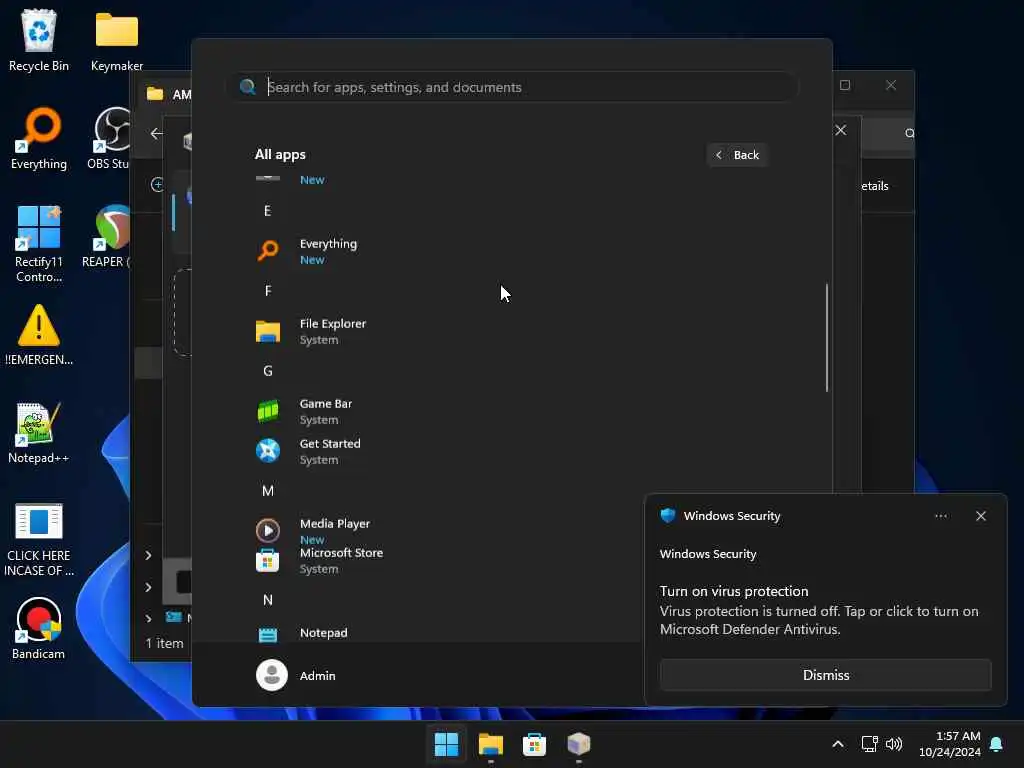The width and height of the screenshot is (1024, 768).
Task: Click the search magnifier icon in Start
Action: coord(248,87)
